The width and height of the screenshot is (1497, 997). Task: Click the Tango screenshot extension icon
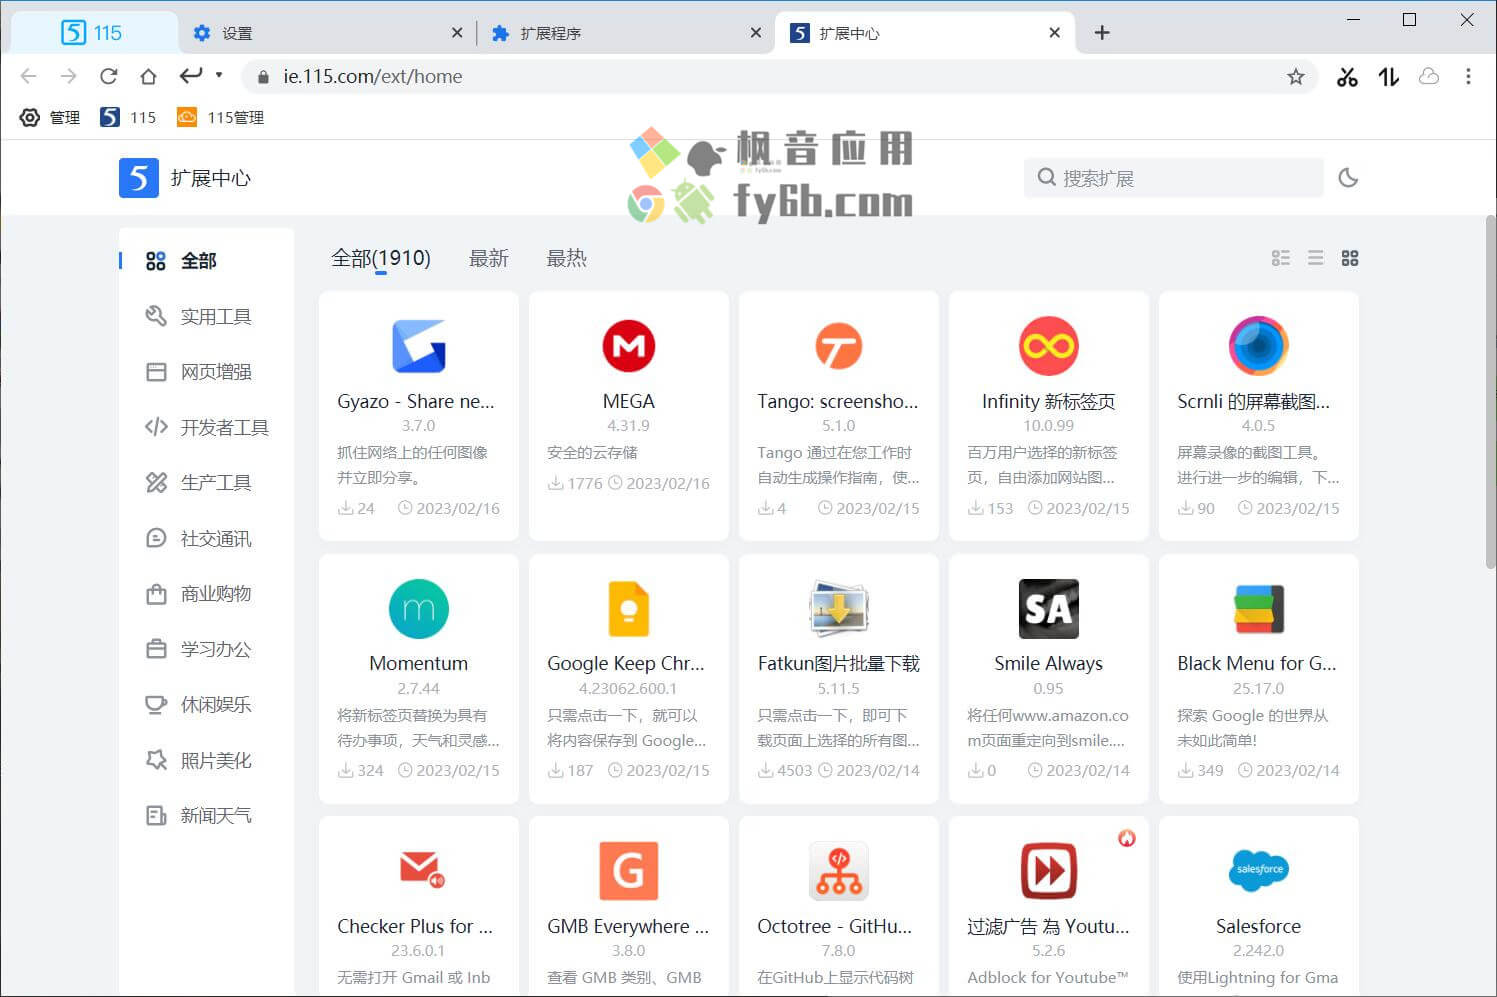click(x=838, y=346)
